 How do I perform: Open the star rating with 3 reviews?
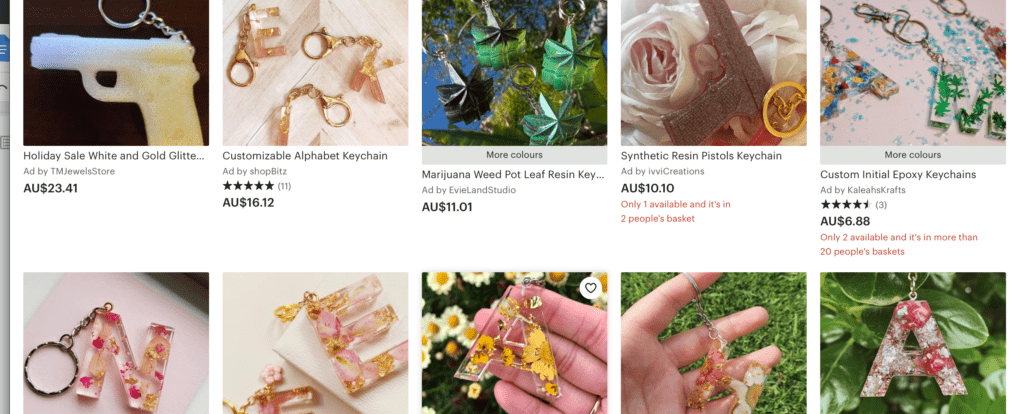(854, 205)
